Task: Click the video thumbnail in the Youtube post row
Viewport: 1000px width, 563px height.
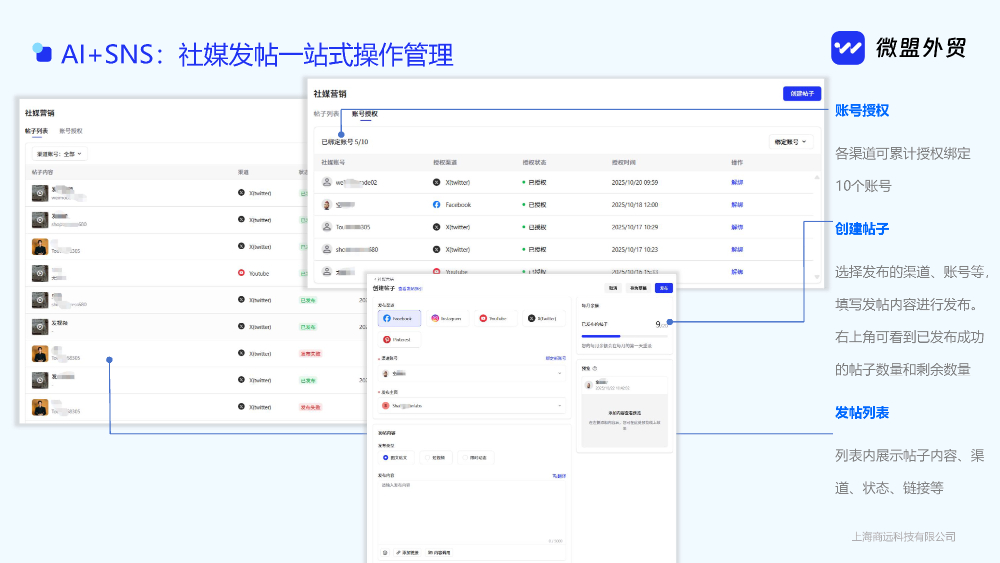Action: 40,273
